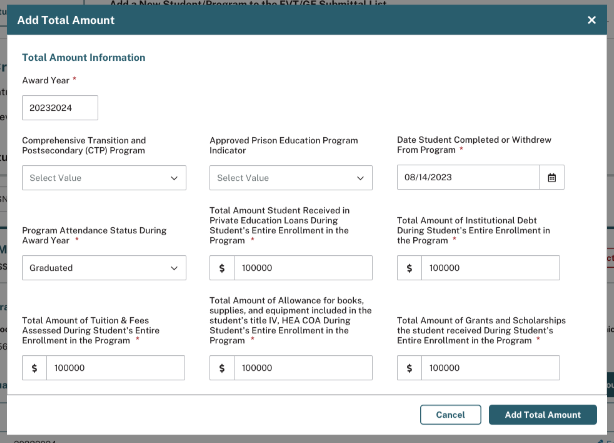
Task: Close the Add Total Amount dialog
Action: point(591,20)
